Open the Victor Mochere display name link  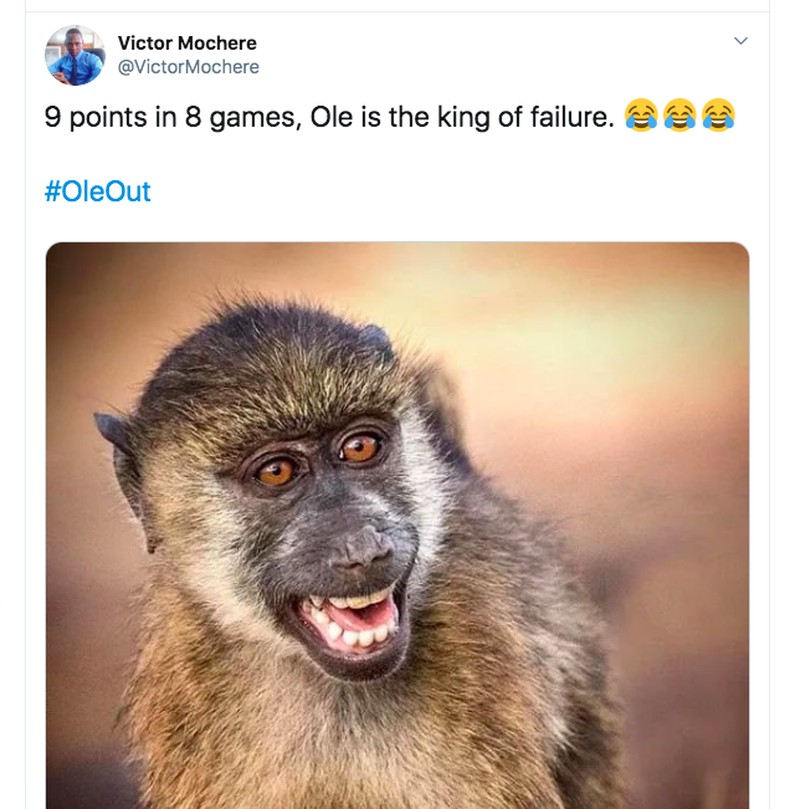[187, 43]
